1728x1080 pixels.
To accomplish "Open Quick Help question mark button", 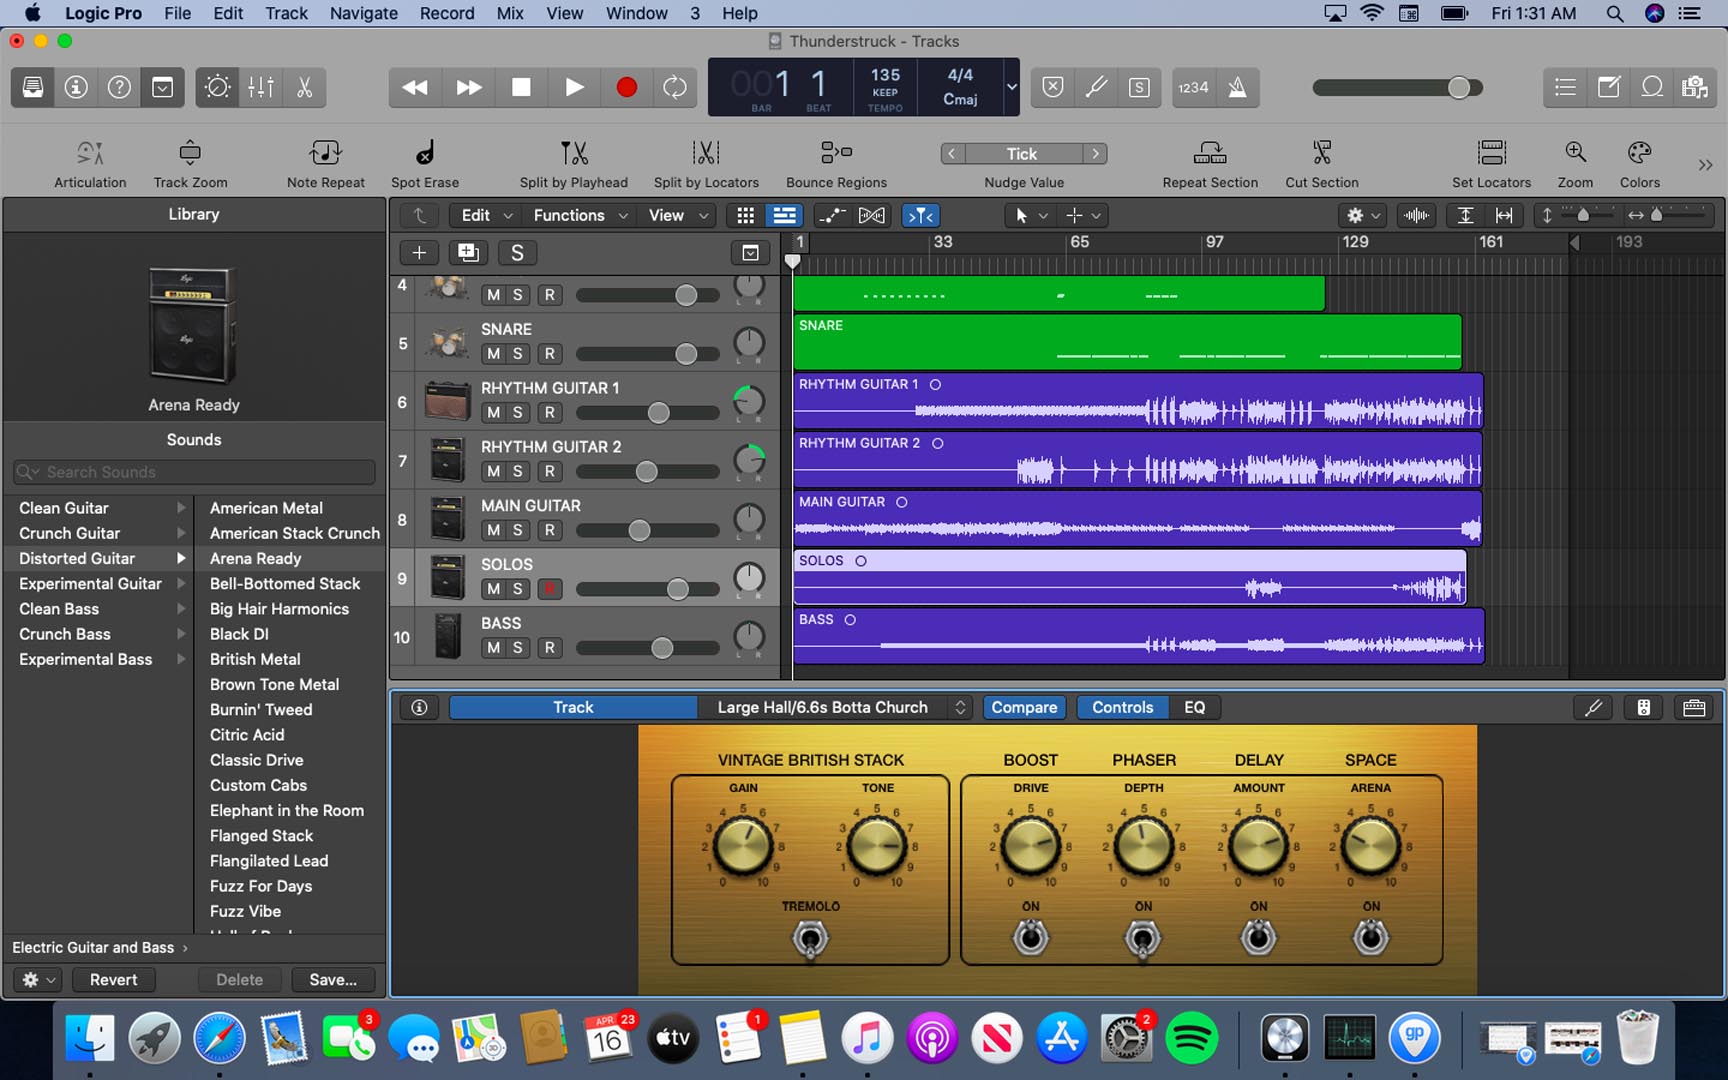I will click(x=119, y=87).
